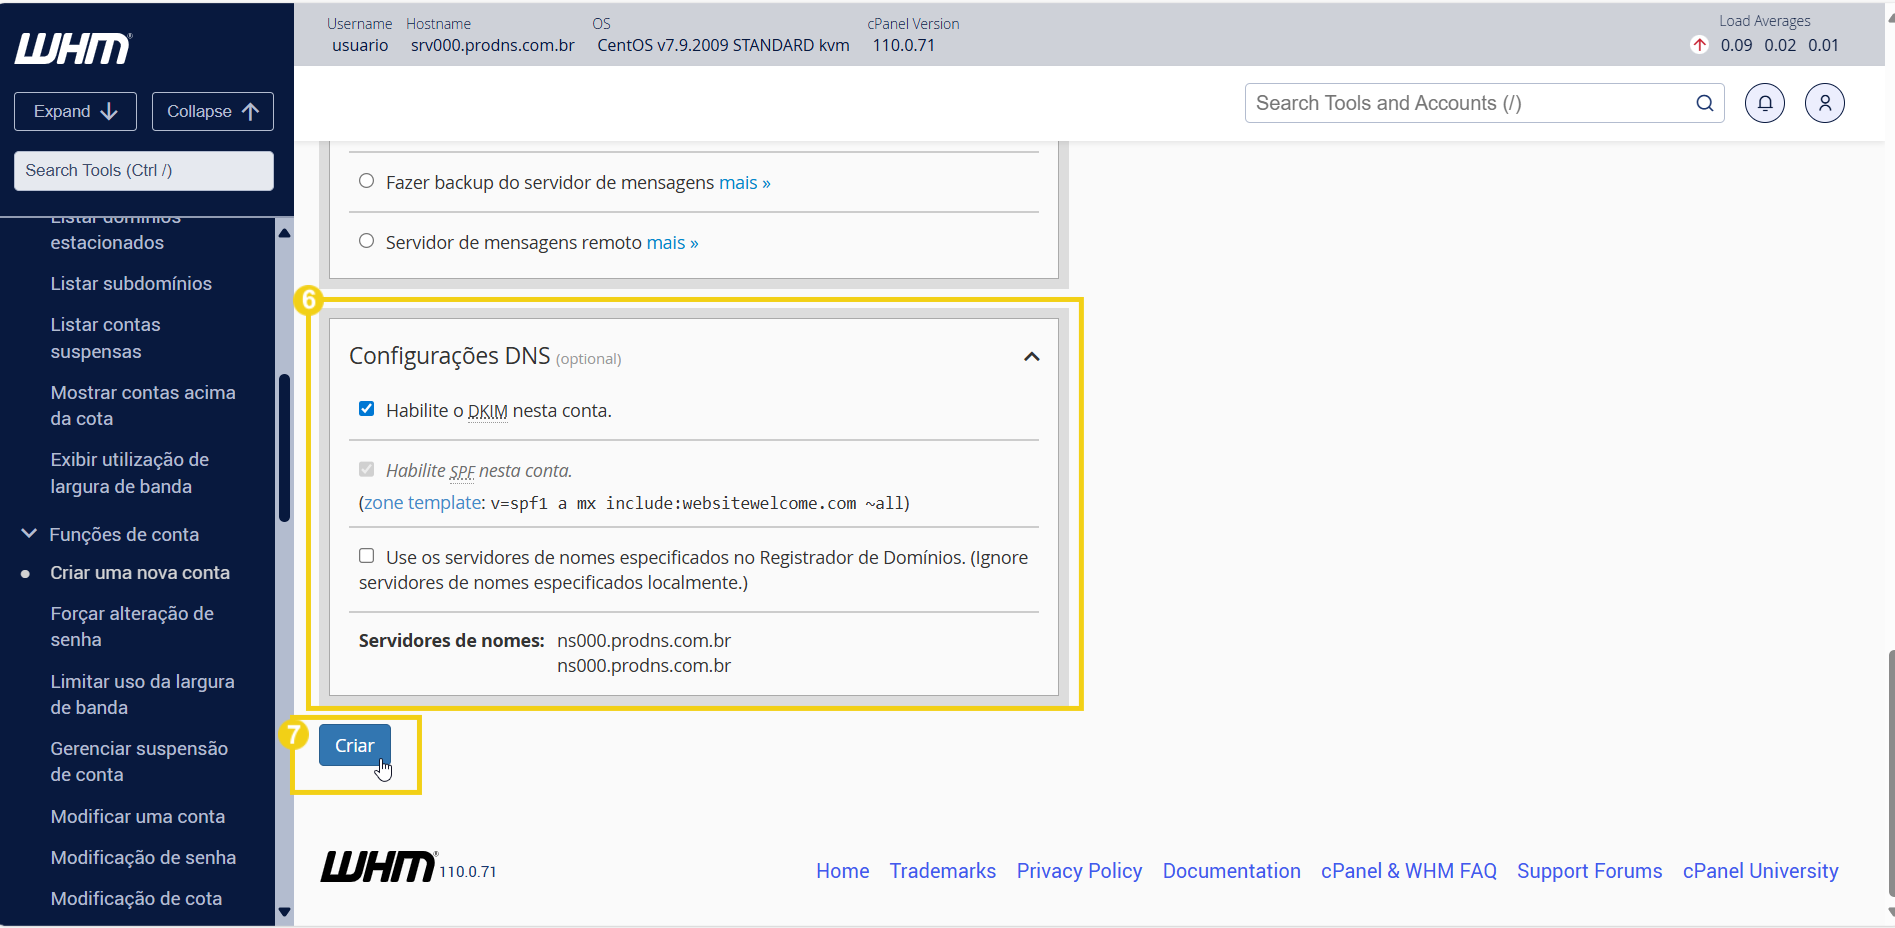Open notifications bell icon
This screenshot has width=1895, height=928.
(x=1765, y=103)
